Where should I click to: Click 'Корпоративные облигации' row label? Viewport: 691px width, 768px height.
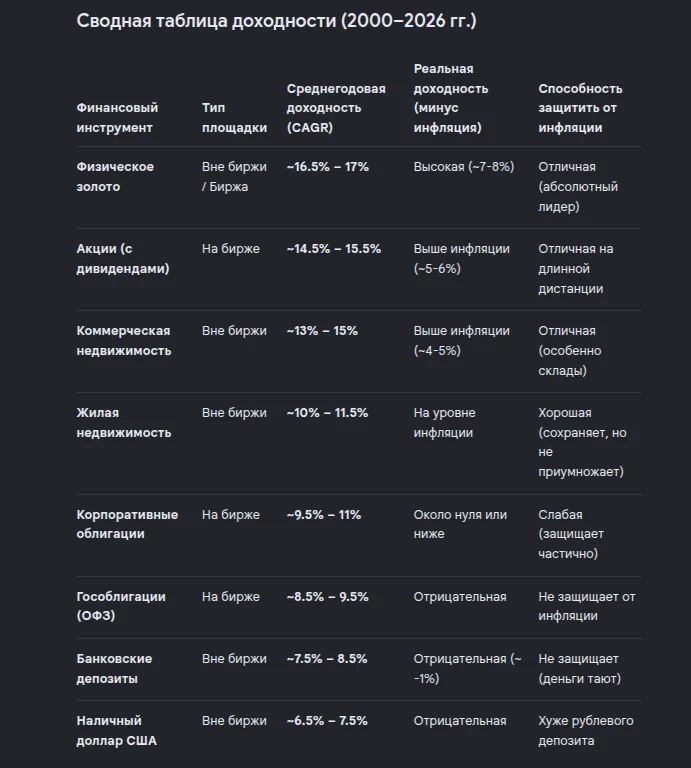tap(127, 524)
